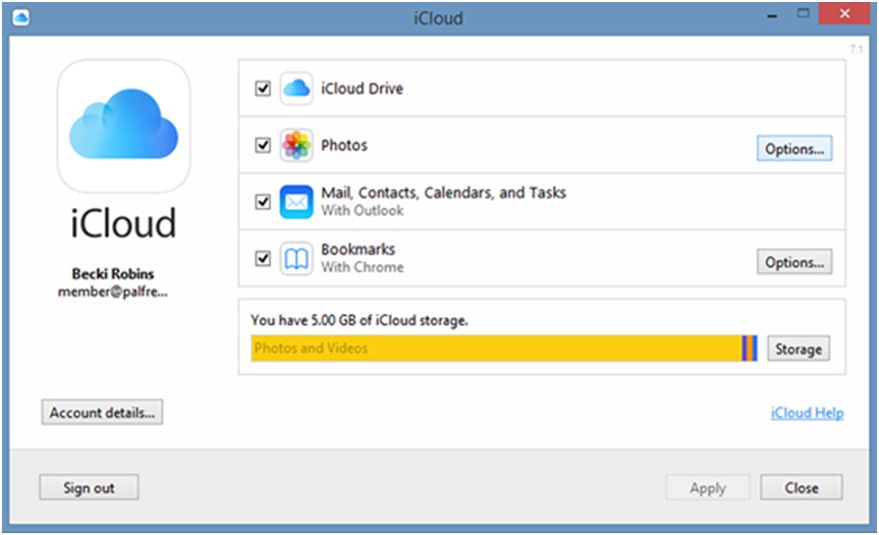
Task: Open Account details
Action: 102,412
